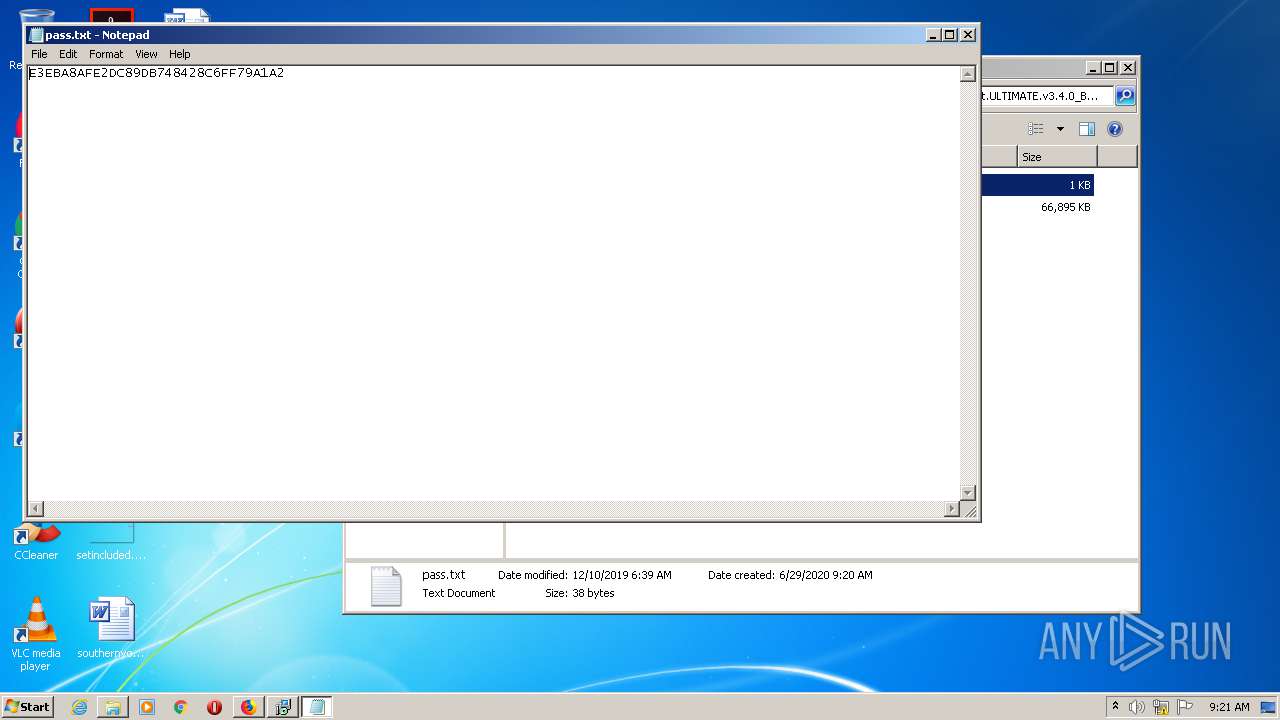Click the pass.txt file icon in details pane
Viewport: 1280px width, 720px height.
click(x=386, y=586)
